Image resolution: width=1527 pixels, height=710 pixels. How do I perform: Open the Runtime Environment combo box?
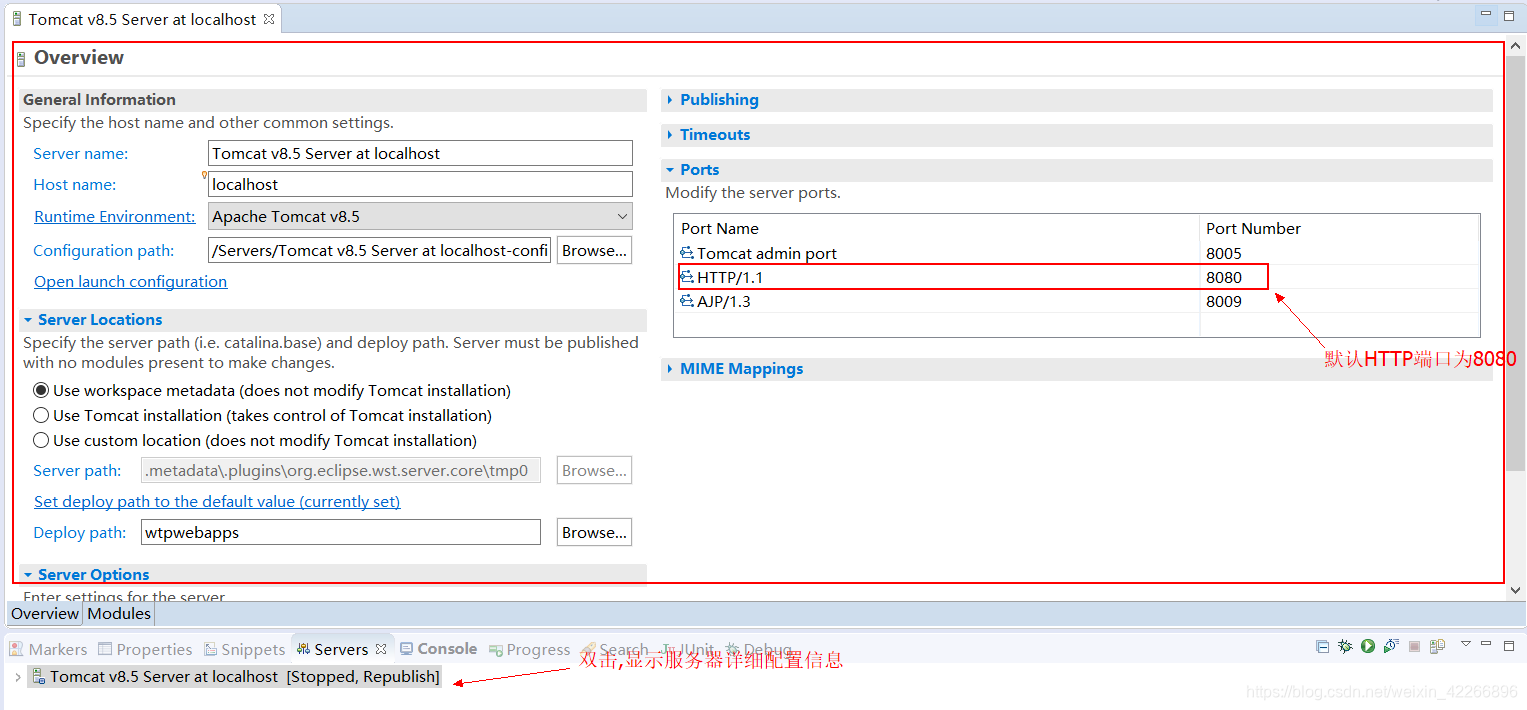pos(421,216)
